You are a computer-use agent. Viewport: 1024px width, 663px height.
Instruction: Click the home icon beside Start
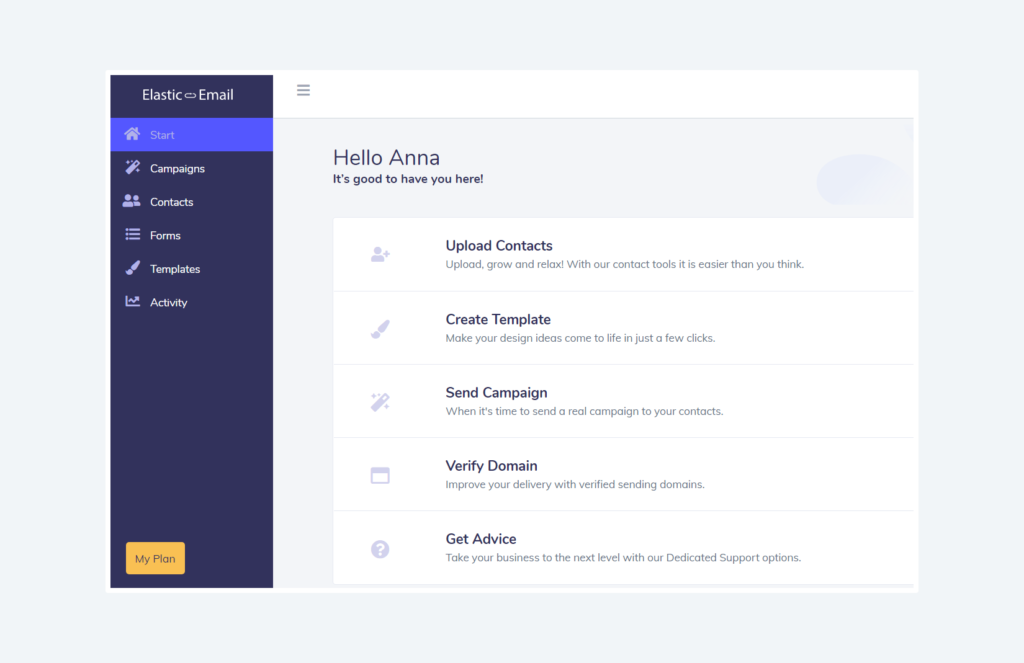click(132, 135)
